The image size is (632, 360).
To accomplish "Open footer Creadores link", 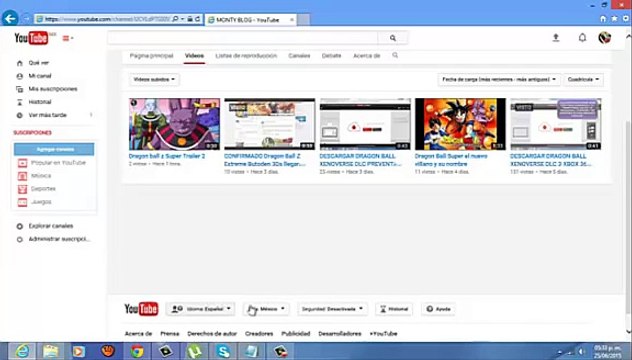I will coord(259,334).
